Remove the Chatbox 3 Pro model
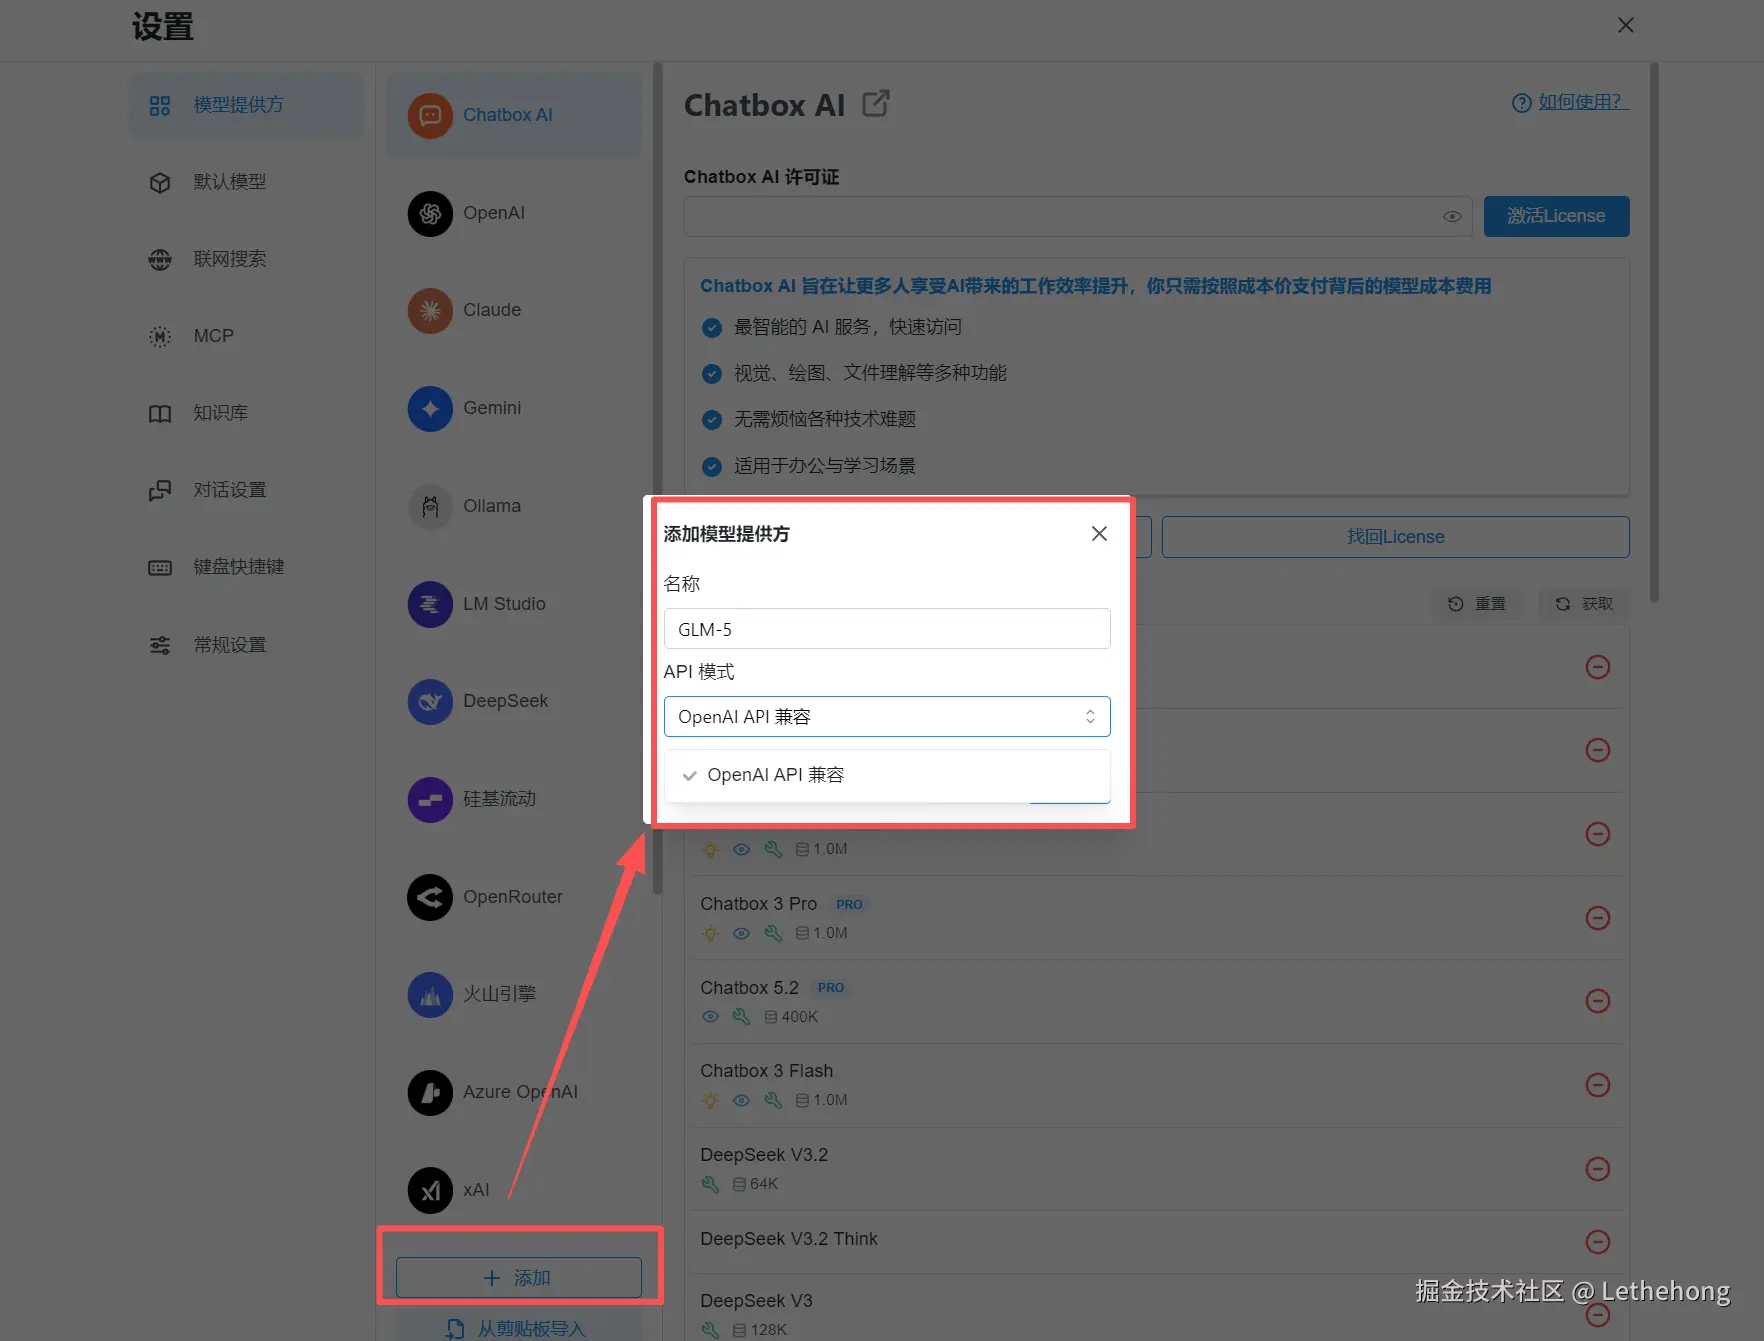Screen dimensions: 1764x1341 click(1597, 917)
